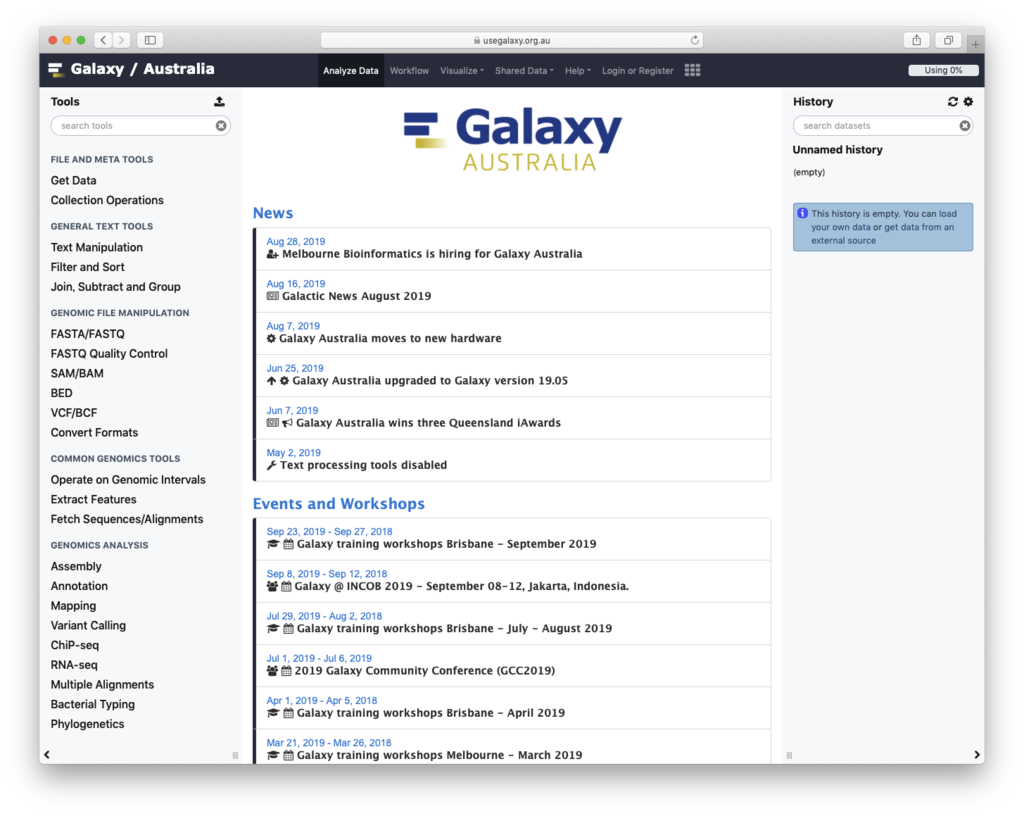Clear the search tools field with X icon

[221, 125]
